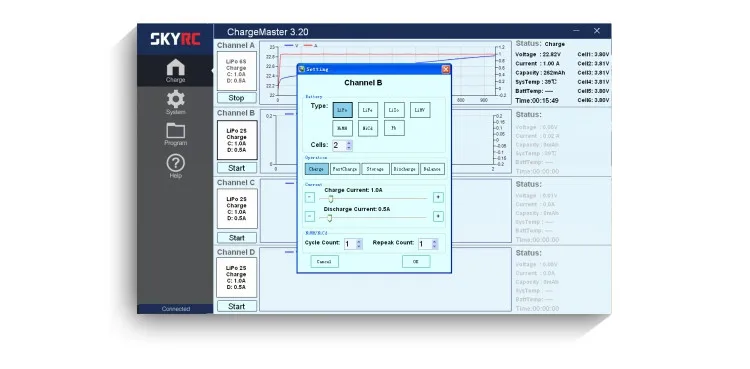Screen dimensions: 750x369
Task: Select NiMH battery type
Action: (342, 128)
